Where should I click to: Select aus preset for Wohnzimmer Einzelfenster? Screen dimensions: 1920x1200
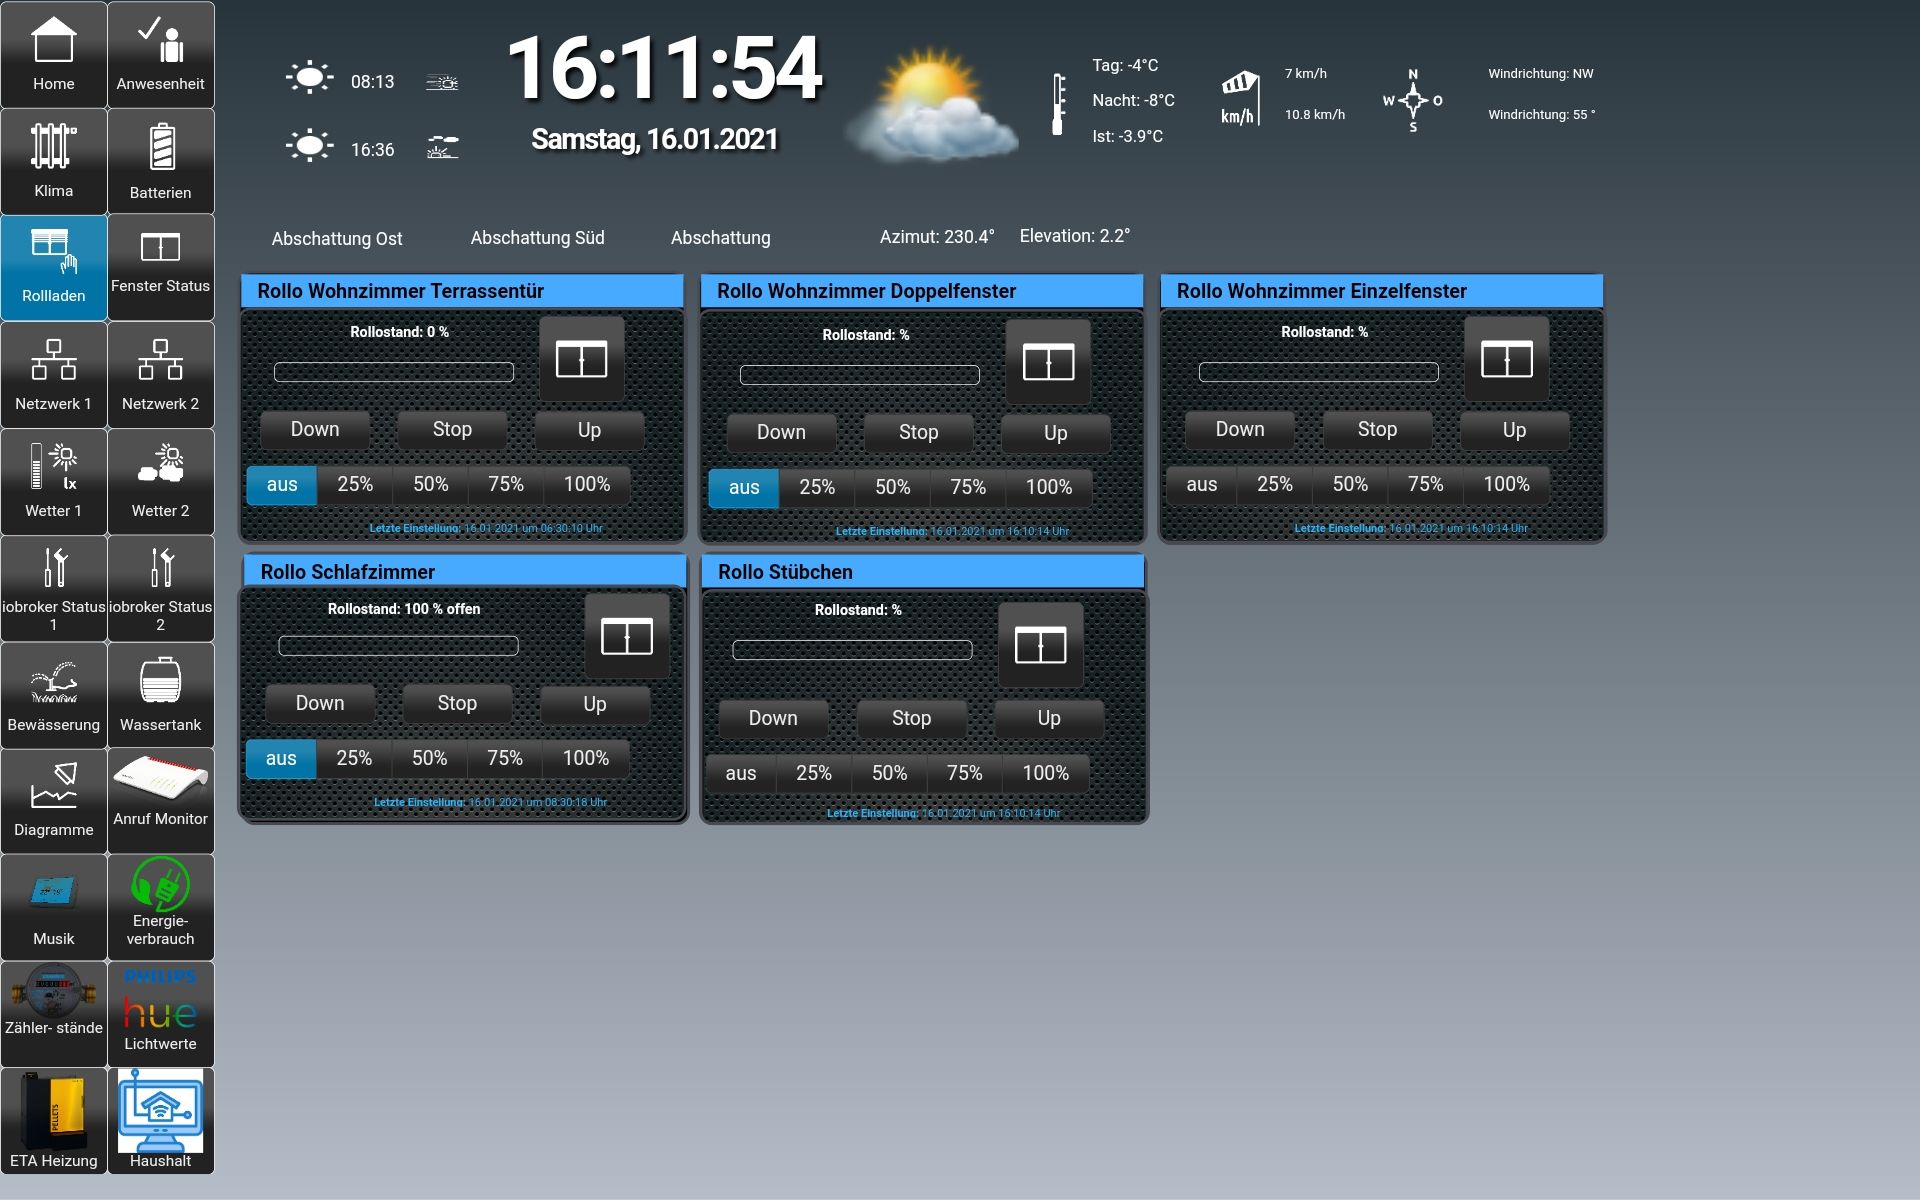coord(1201,485)
